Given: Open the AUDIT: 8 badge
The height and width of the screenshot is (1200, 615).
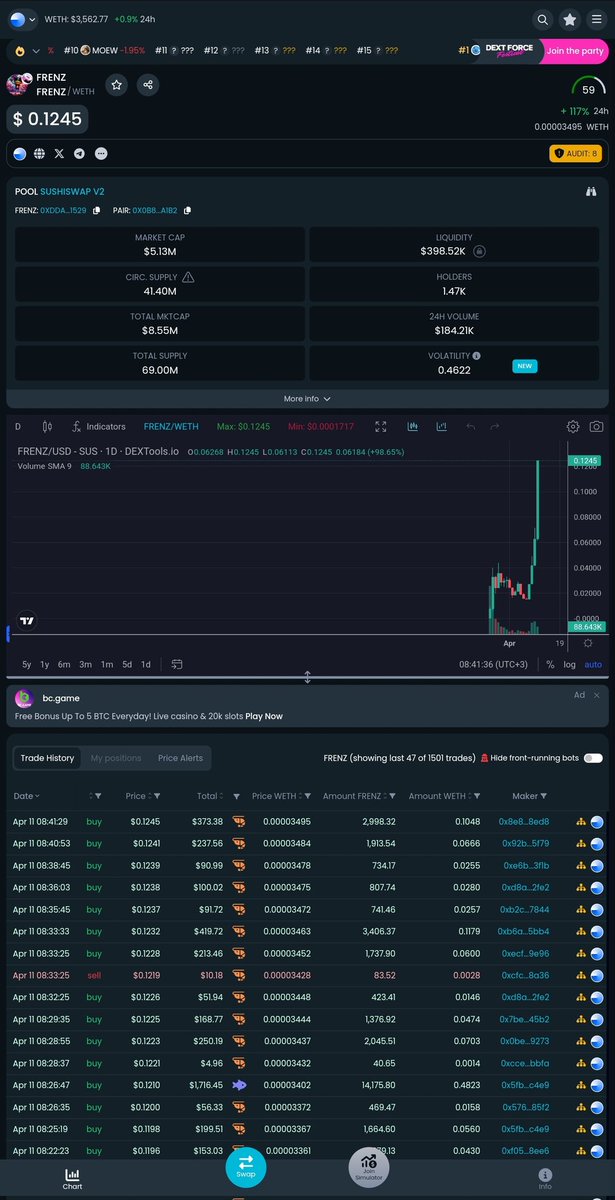Looking at the screenshot, I should (576, 153).
